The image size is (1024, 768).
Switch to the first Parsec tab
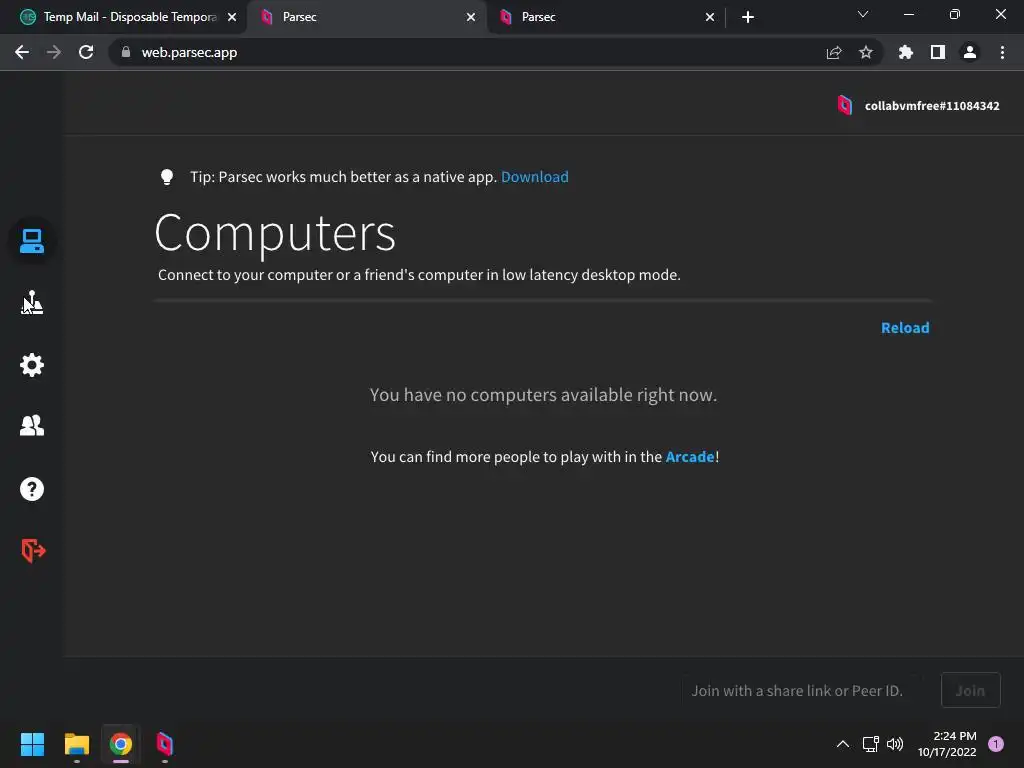coord(366,17)
